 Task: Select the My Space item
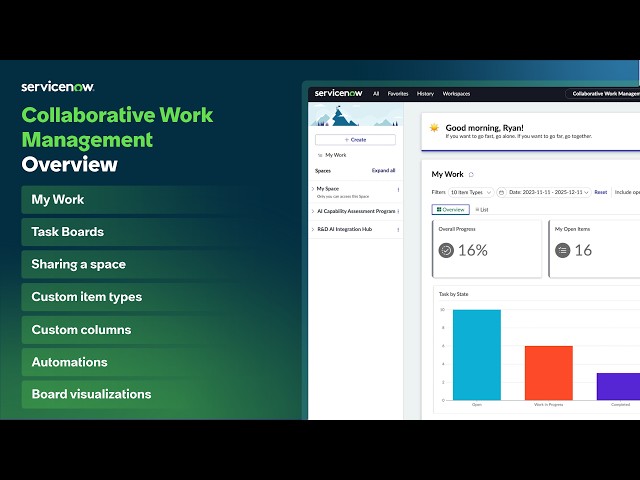[328, 189]
